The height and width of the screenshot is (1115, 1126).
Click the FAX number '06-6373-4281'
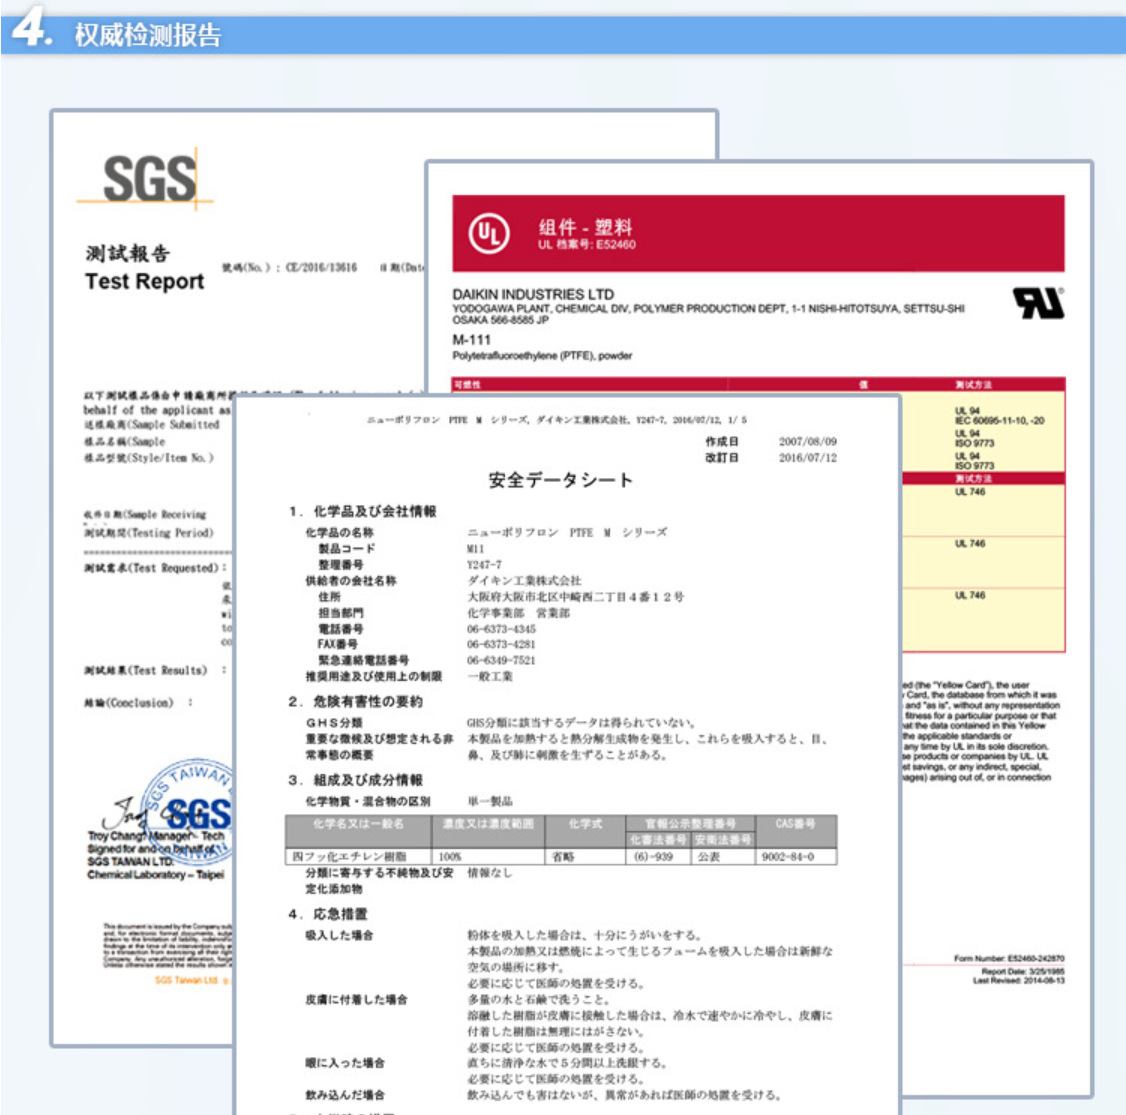[501, 645]
